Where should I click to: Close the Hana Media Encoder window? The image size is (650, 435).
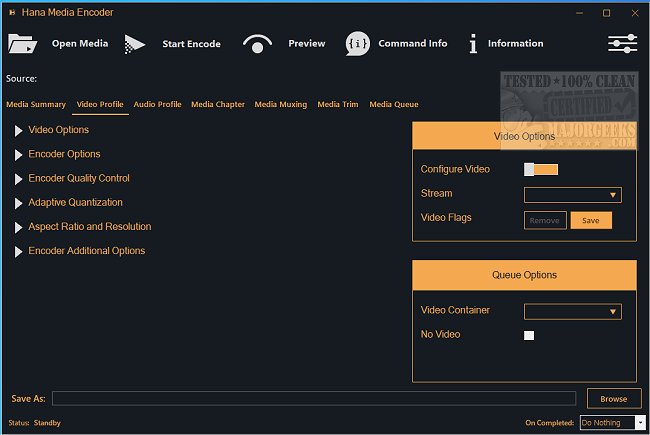click(635, 13)
